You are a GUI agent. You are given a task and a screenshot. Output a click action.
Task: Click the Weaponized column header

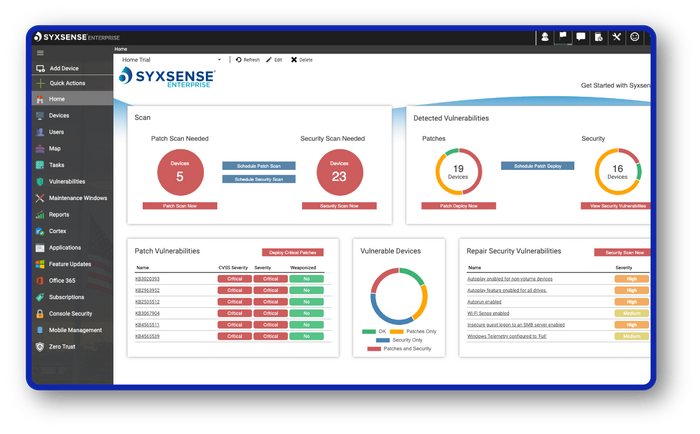[x=303, y=268]
